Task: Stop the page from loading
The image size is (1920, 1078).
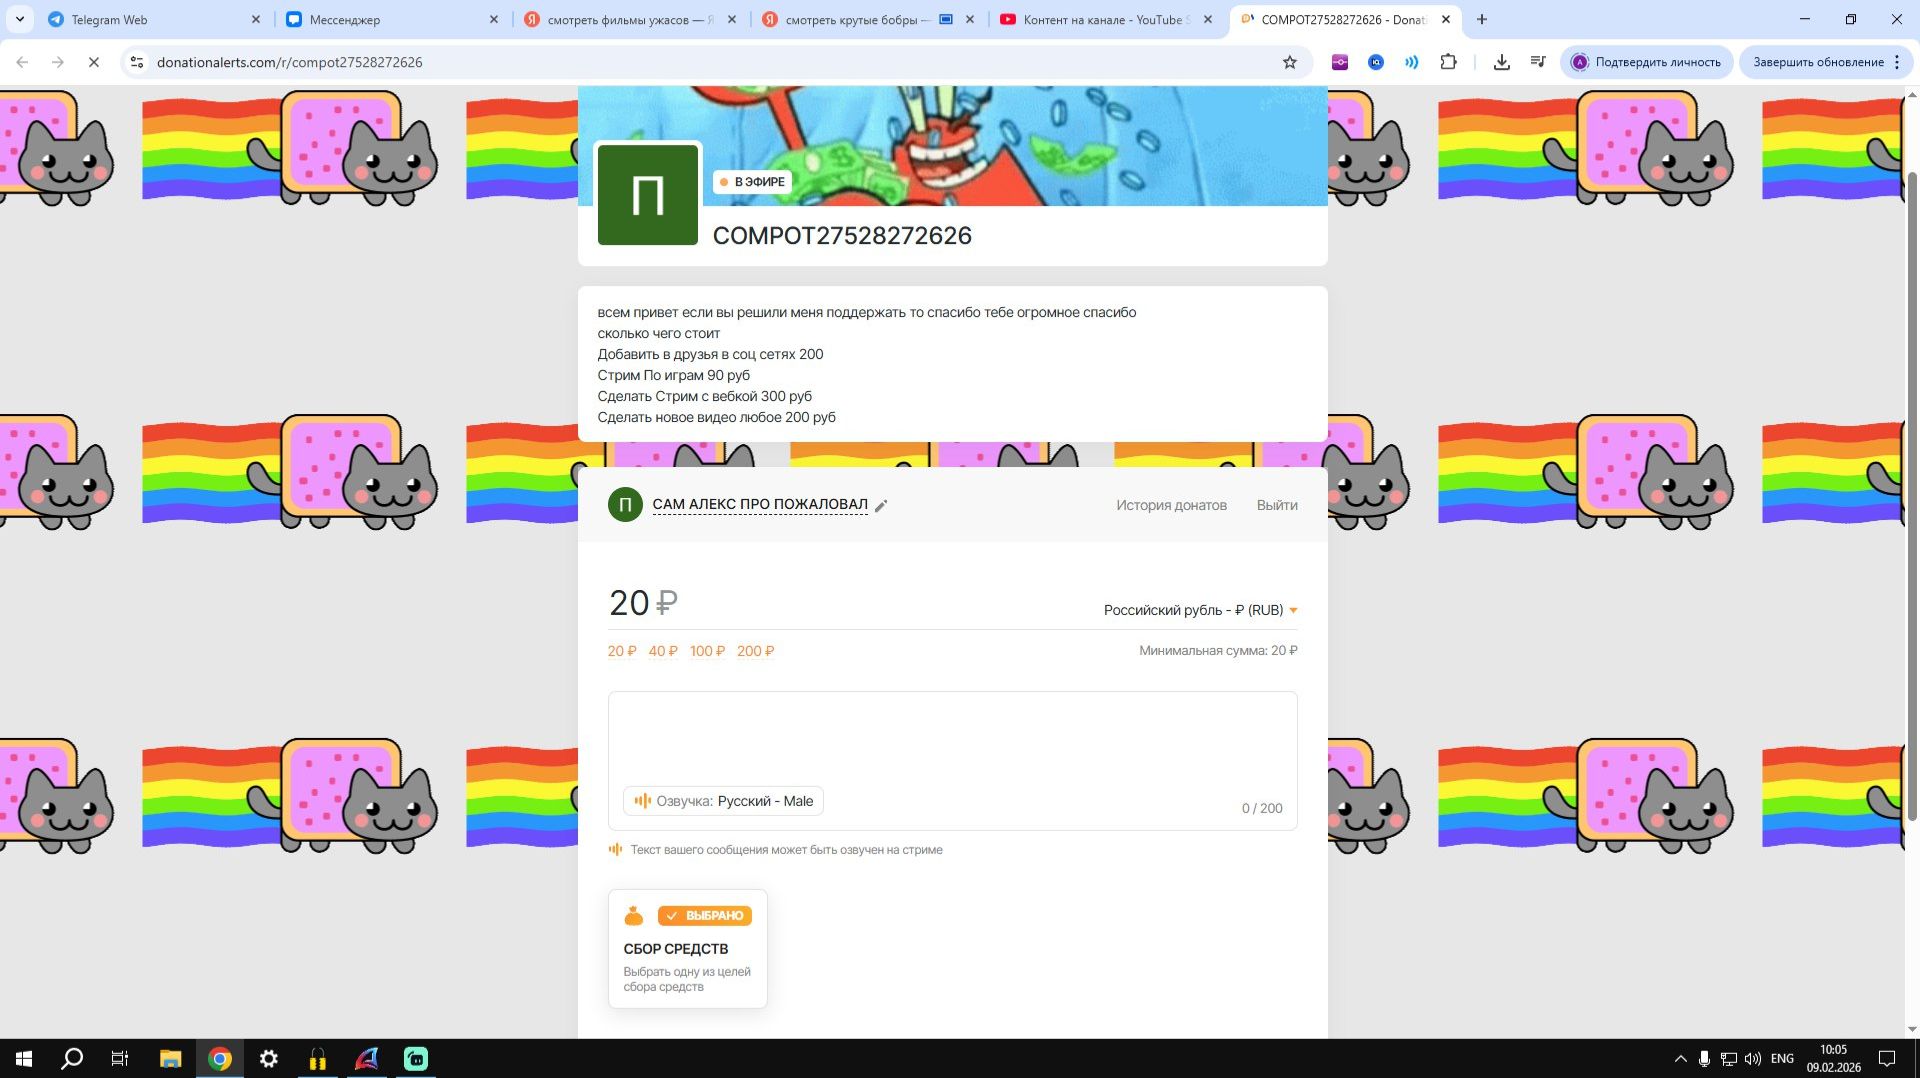Action: point(94,62)
